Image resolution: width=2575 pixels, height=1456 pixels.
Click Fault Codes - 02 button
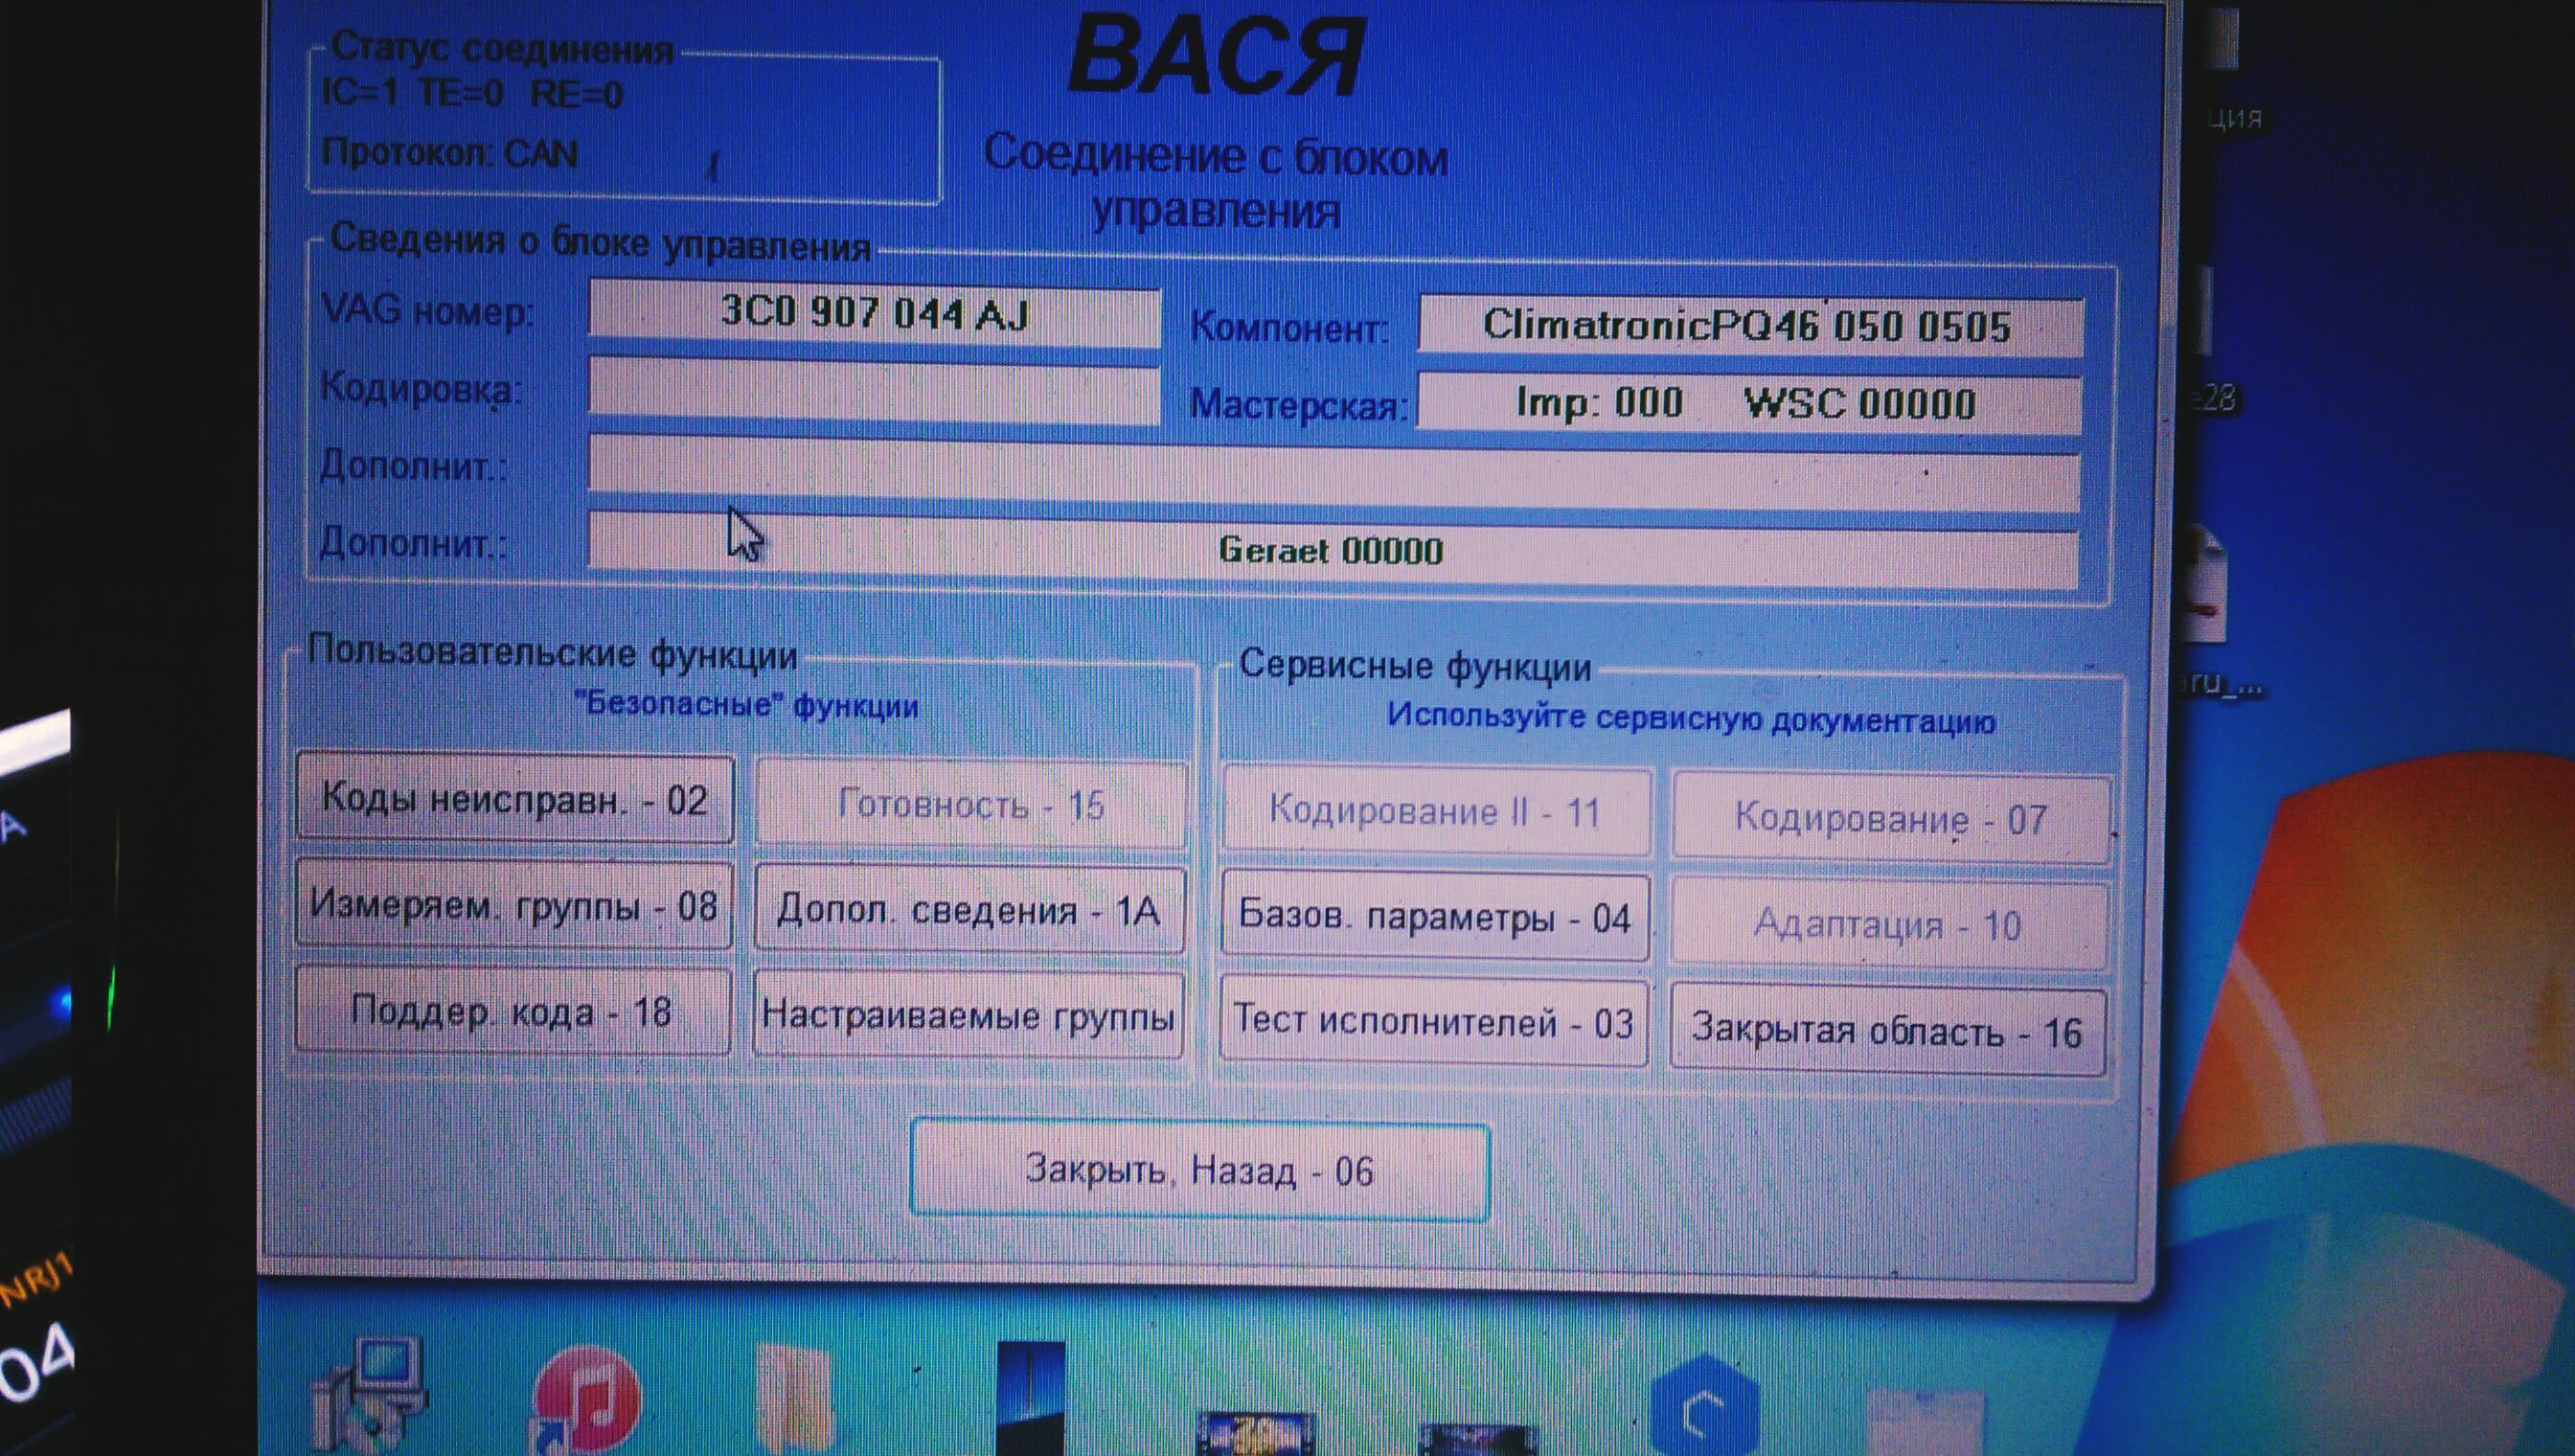click(515, 799)
